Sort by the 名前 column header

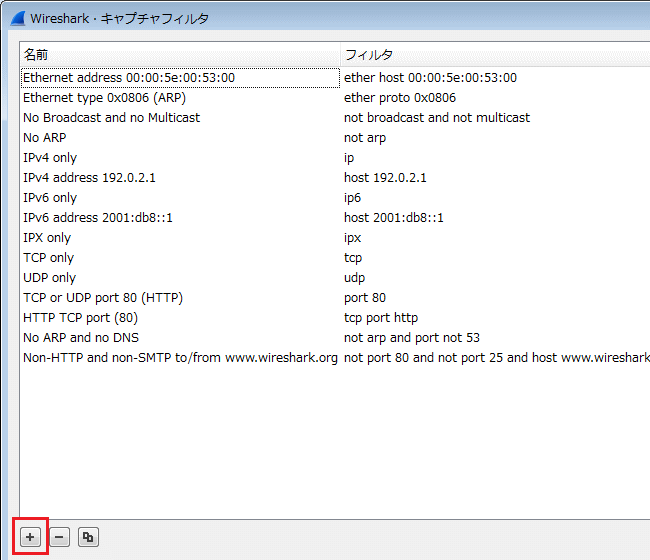(x=180, y=55)
